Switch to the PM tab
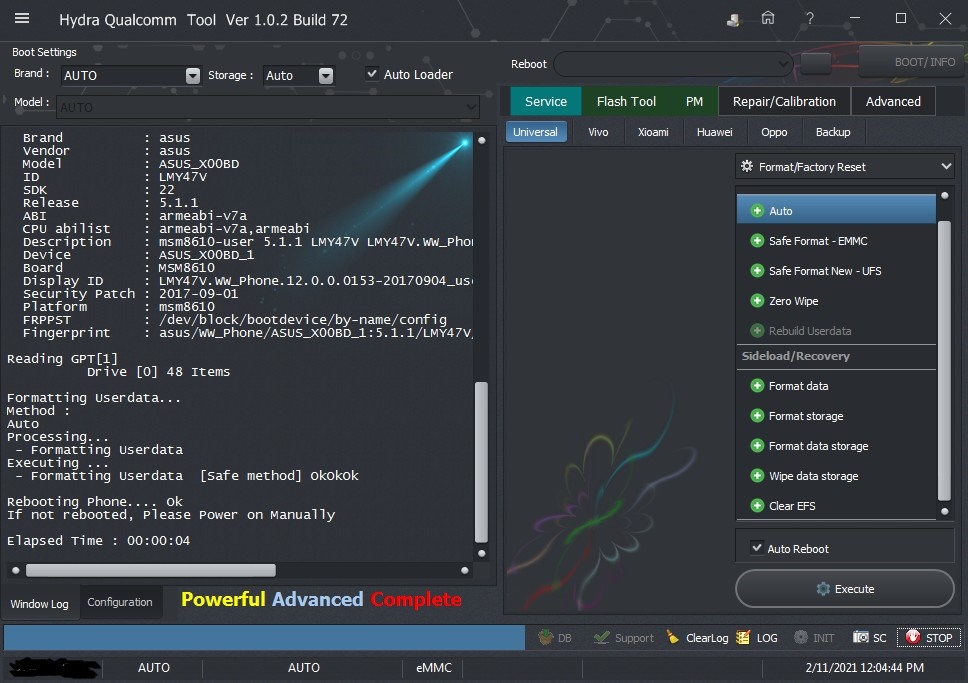This screenshot has height=683, width=968. (694, 101)
